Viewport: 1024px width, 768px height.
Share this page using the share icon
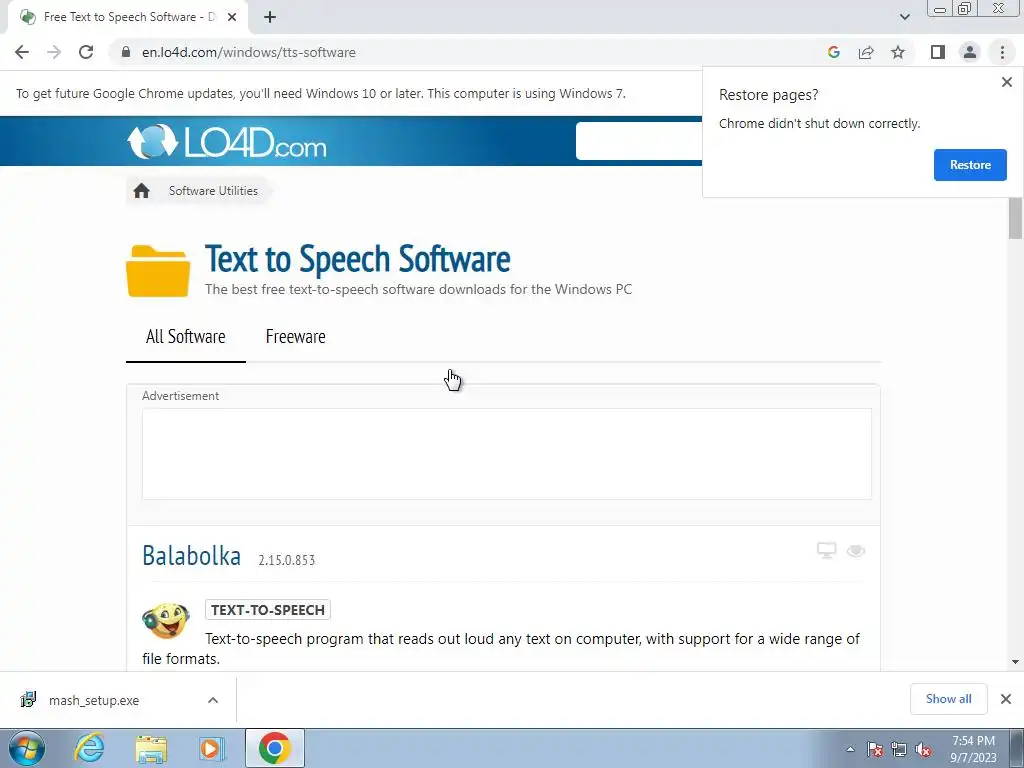[x=866, y=52]
